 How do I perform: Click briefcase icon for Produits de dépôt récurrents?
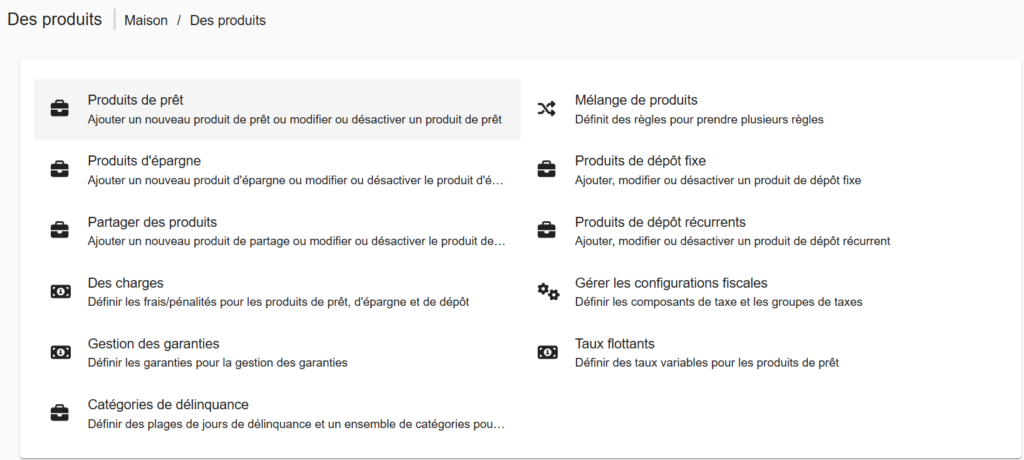point(547,230)
